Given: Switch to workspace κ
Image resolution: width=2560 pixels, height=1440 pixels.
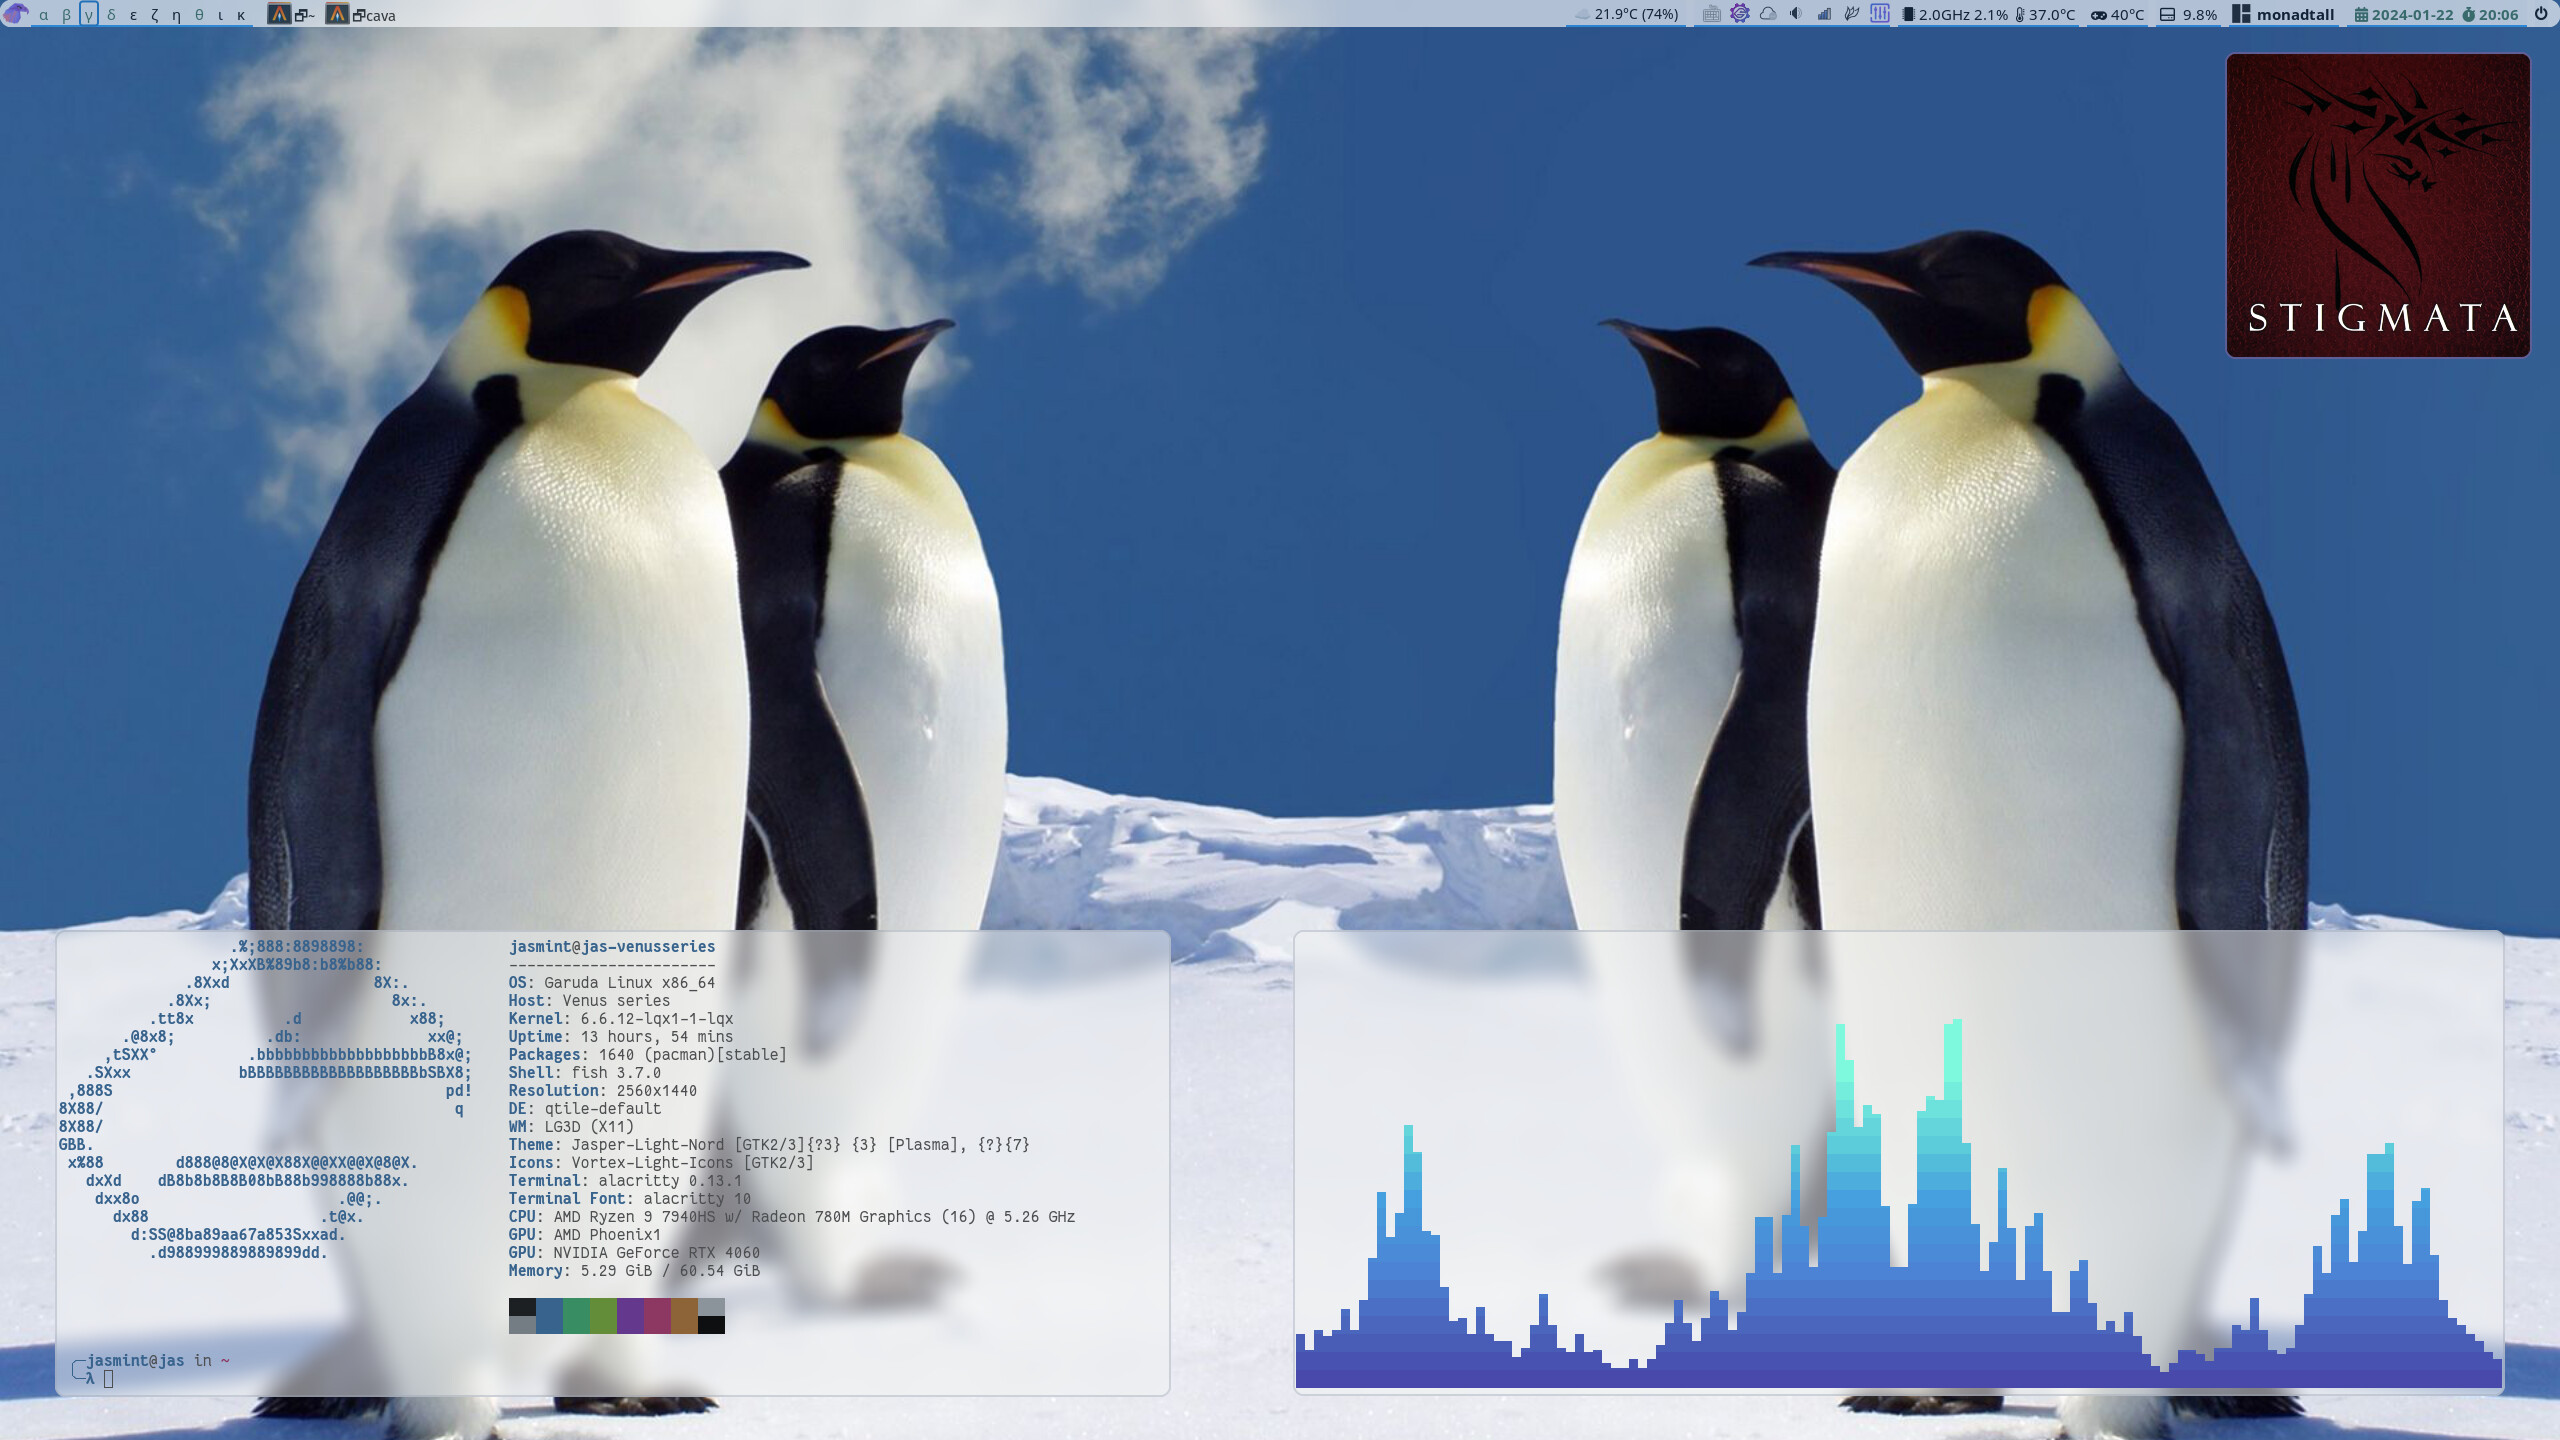Looking at the screenshot, I should click(241, 15).
